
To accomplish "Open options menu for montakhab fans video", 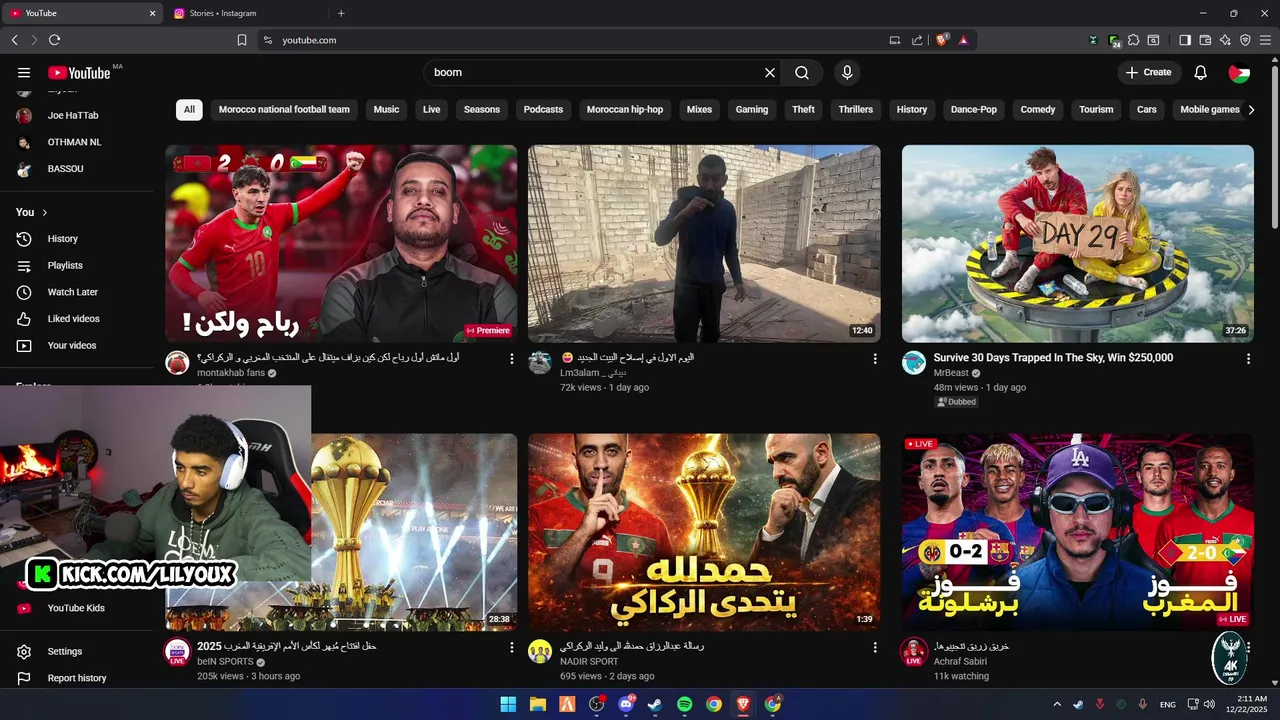I will pos(512,359).
